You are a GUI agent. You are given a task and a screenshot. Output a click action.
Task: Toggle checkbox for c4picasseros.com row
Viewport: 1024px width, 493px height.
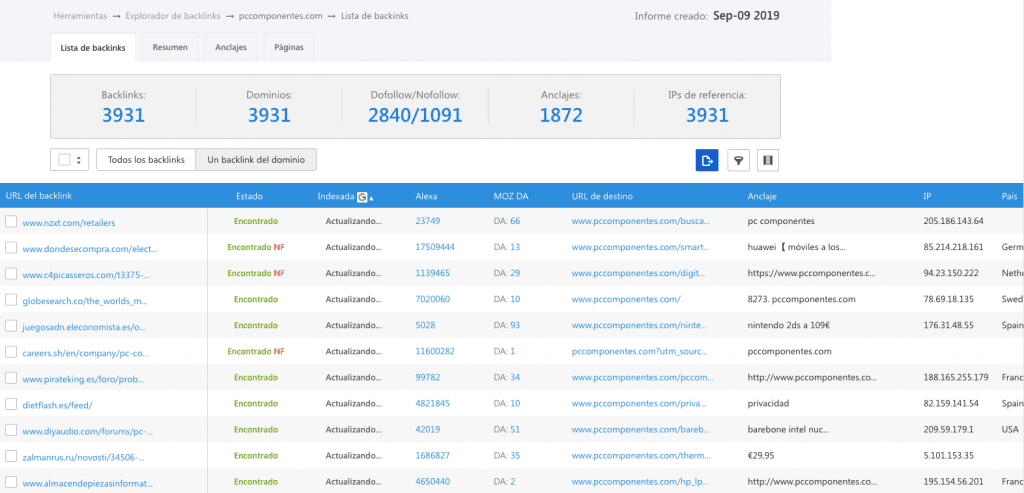(x=10, y=274)
